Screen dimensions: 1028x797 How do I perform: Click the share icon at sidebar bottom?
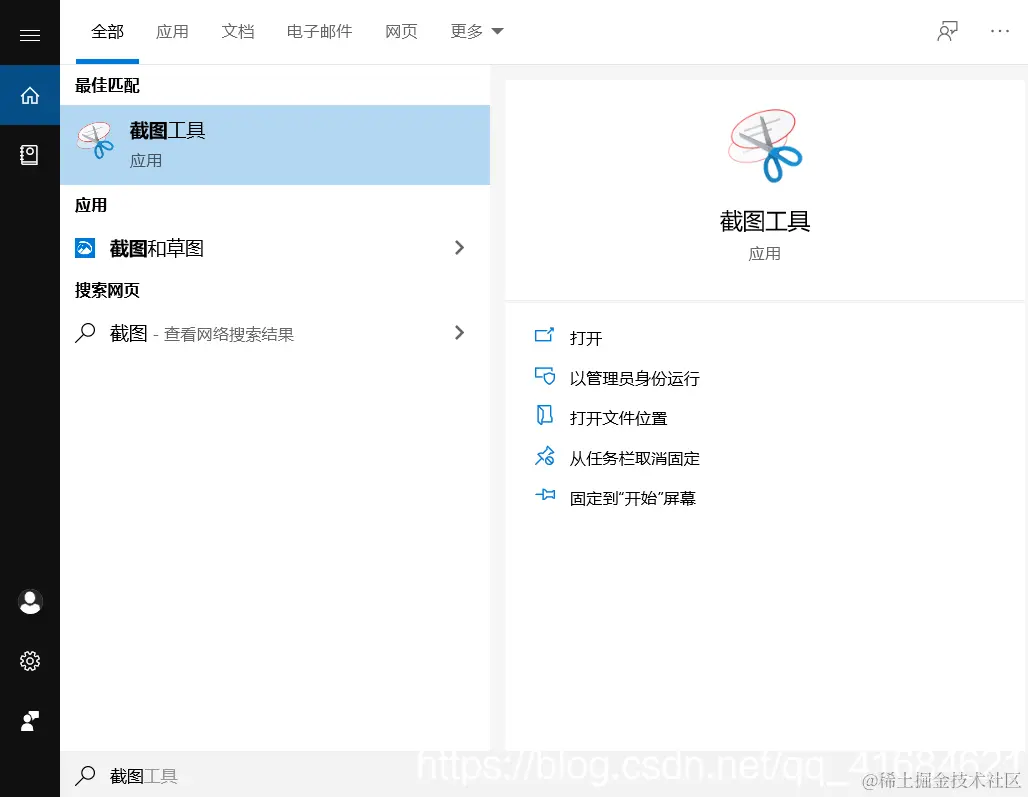[x=29, y=721]
